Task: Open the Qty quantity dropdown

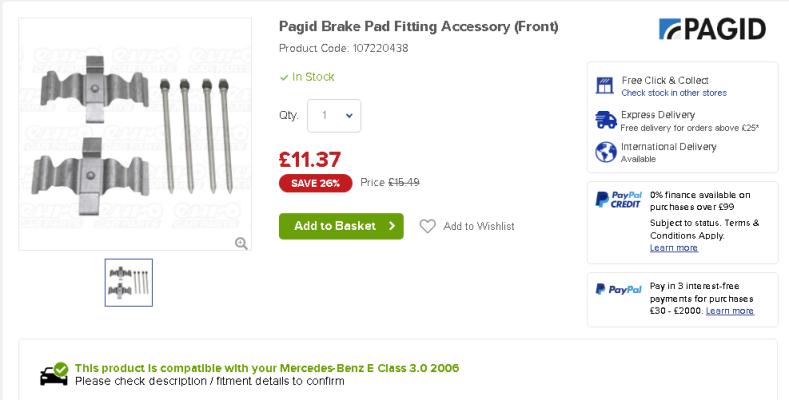Action: click(334, 116)
